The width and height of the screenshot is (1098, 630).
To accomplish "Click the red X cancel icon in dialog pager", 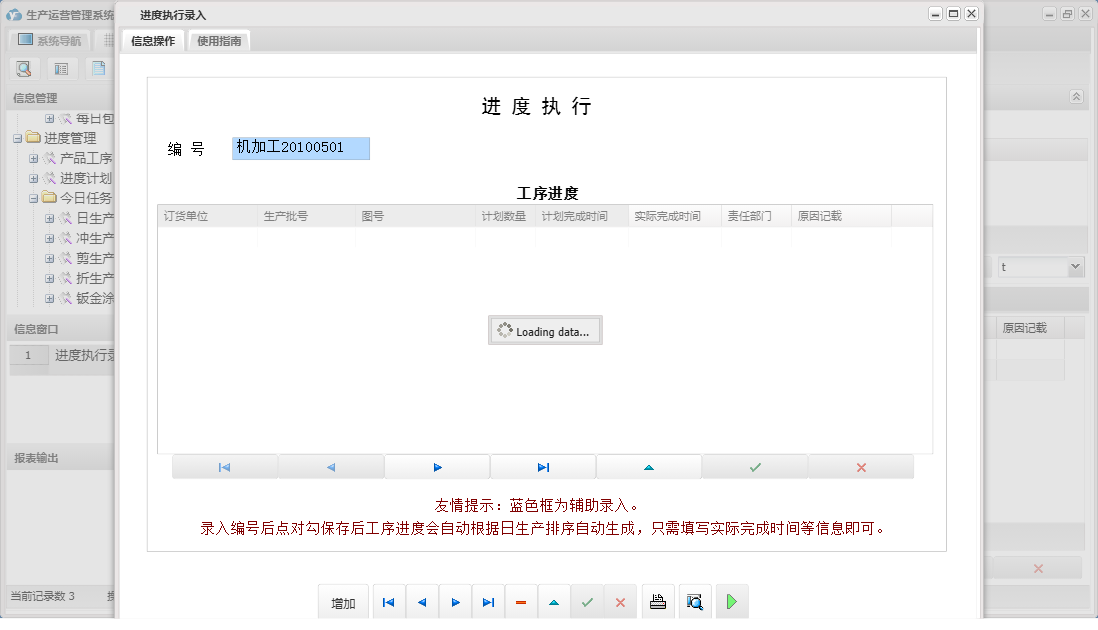I will pyautogui.click(x=860, y=466).
